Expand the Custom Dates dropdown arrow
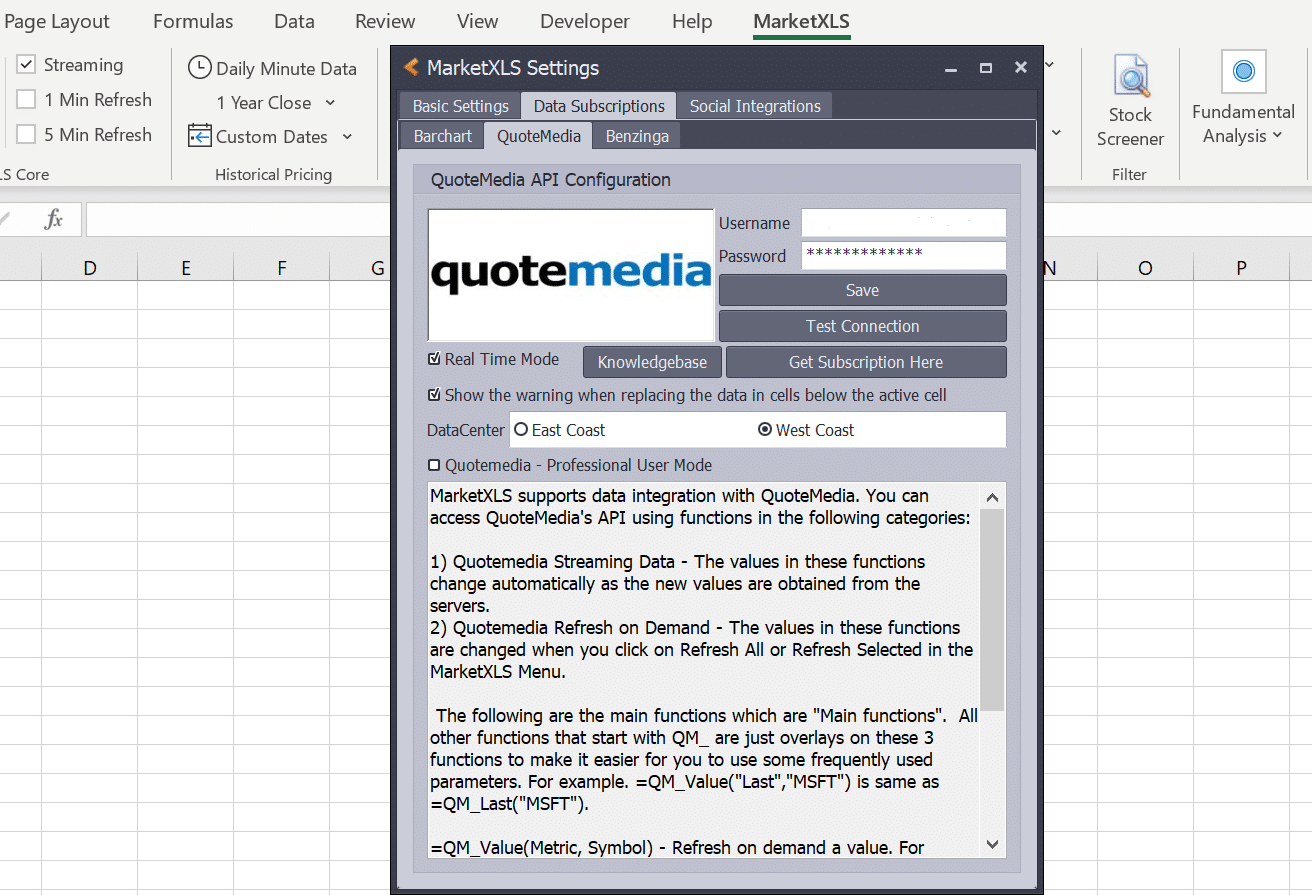 coord(347,137)
